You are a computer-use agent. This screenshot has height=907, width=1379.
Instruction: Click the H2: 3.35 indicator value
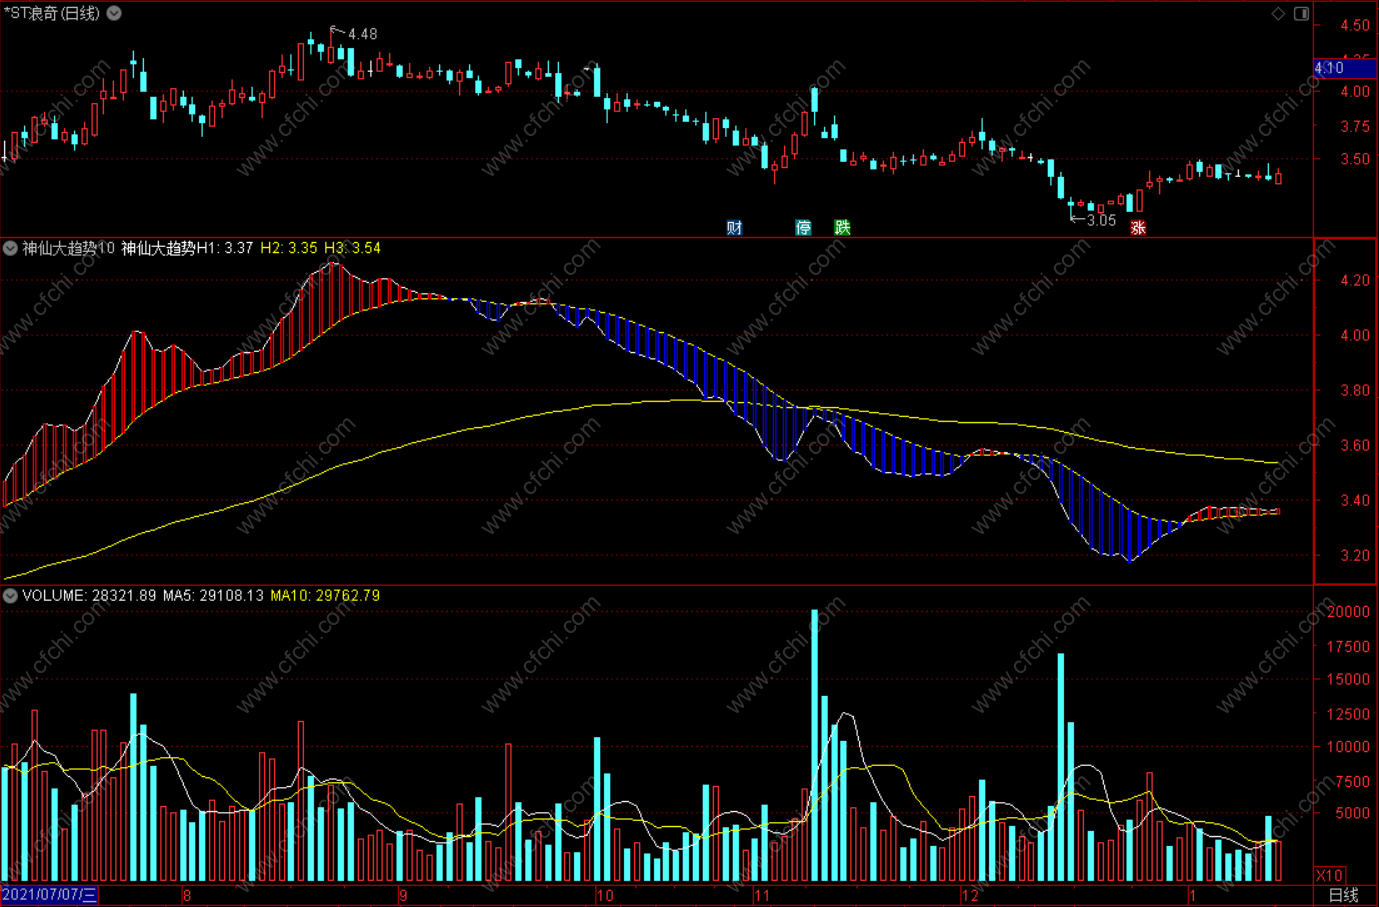pos(289,248)
